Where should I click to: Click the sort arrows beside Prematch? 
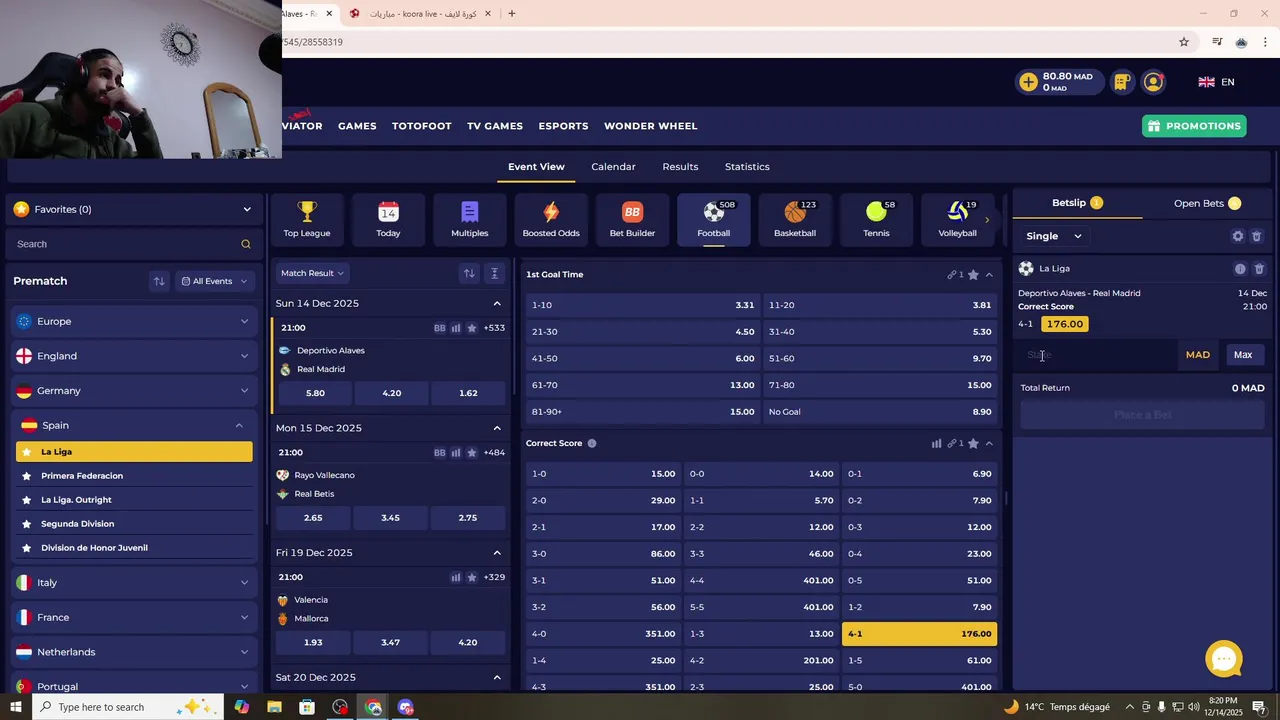(159, 281)
